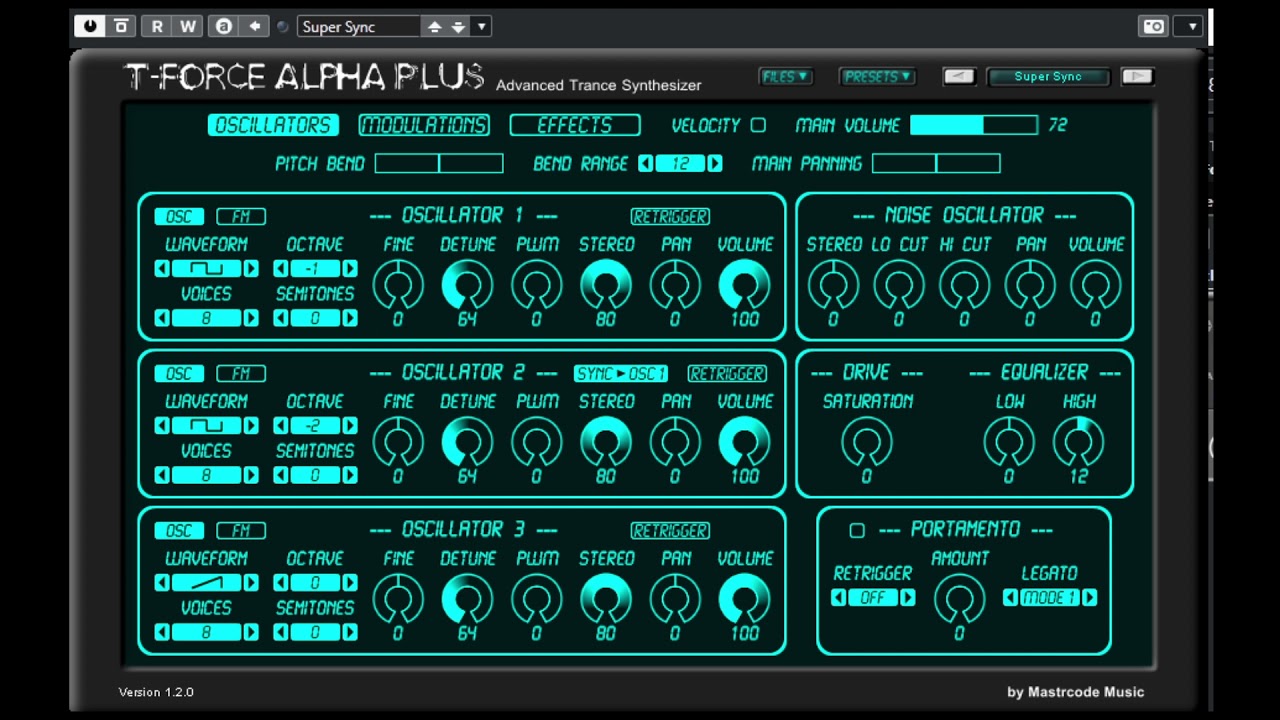Switch to the EFFECTS tab

point(575,125)
